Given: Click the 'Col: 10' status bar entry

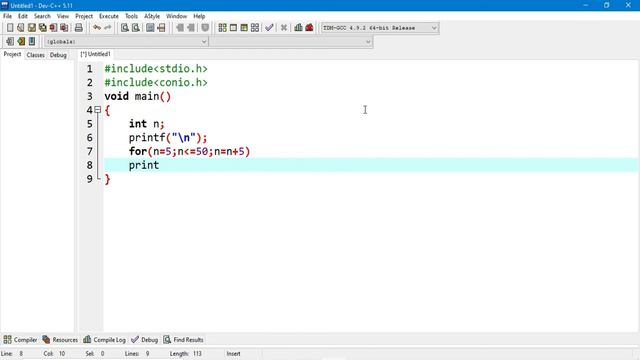Looking at the screenshot, I should [54, 353].
